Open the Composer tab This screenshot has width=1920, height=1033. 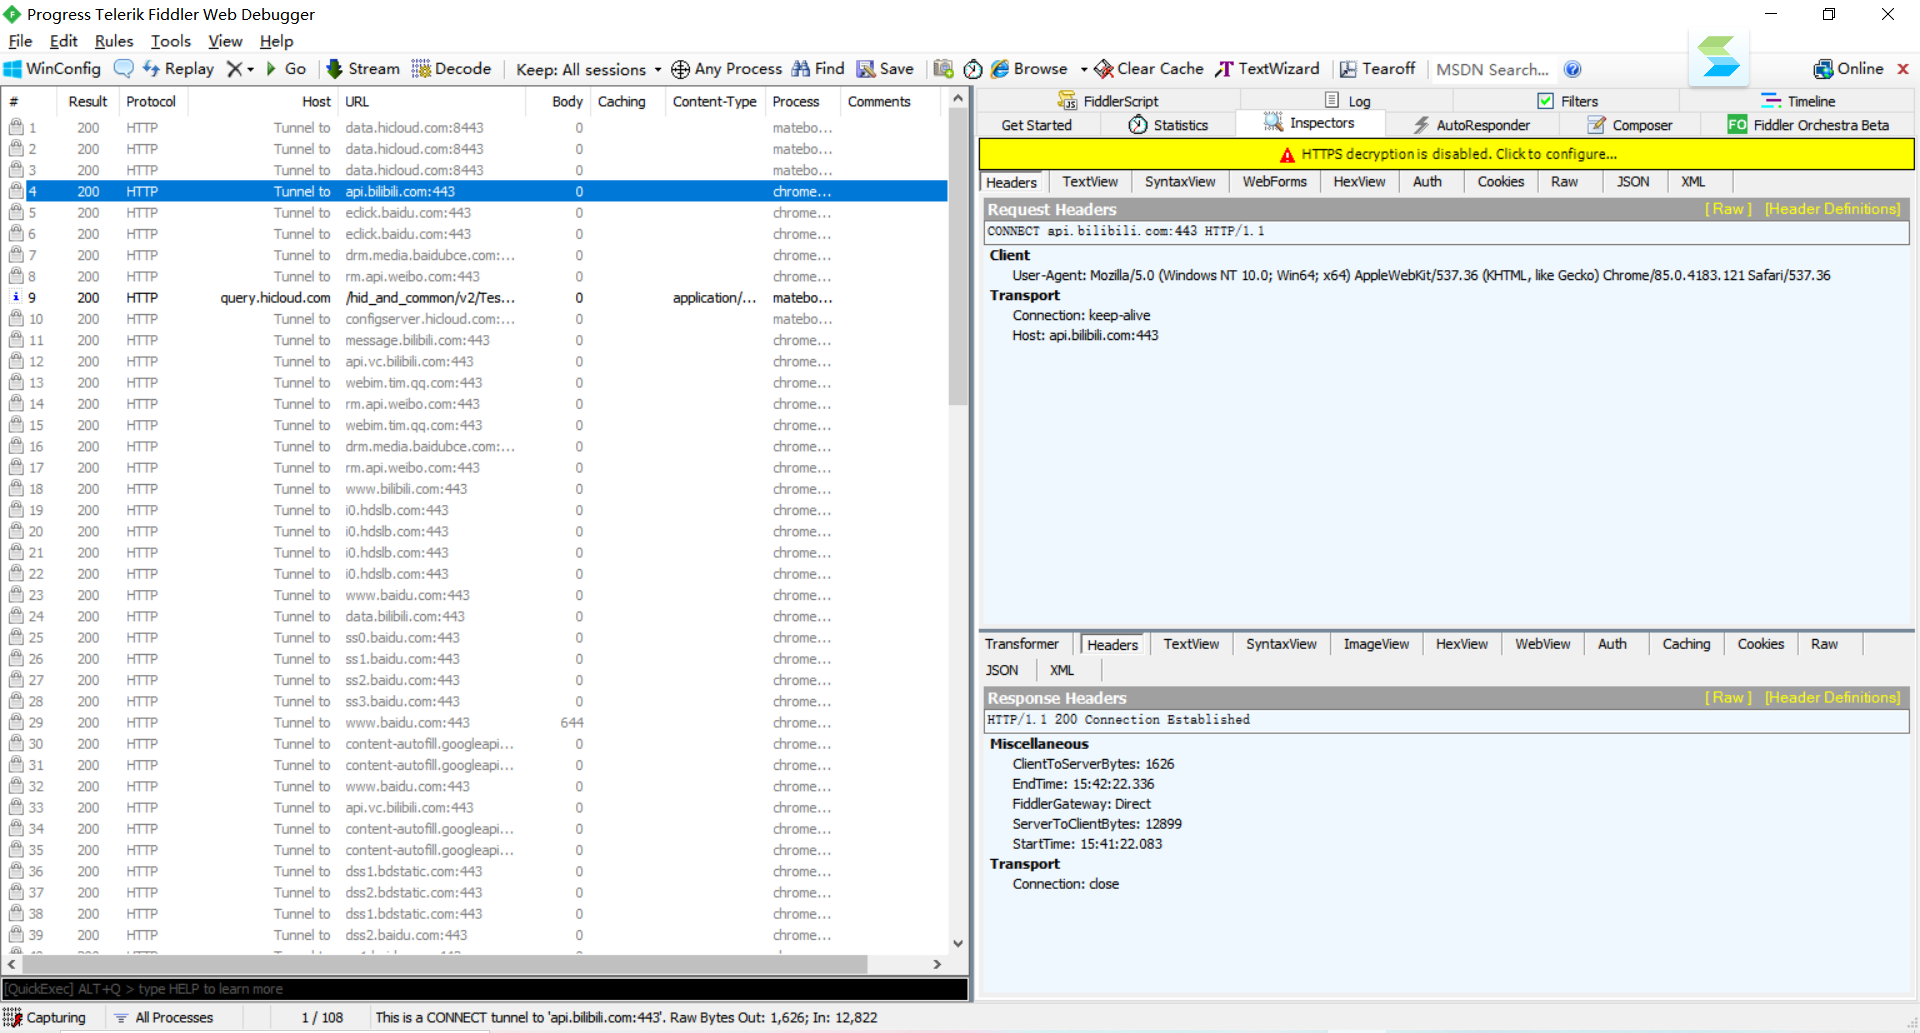pyautogui.click(x=1629, y=125)
